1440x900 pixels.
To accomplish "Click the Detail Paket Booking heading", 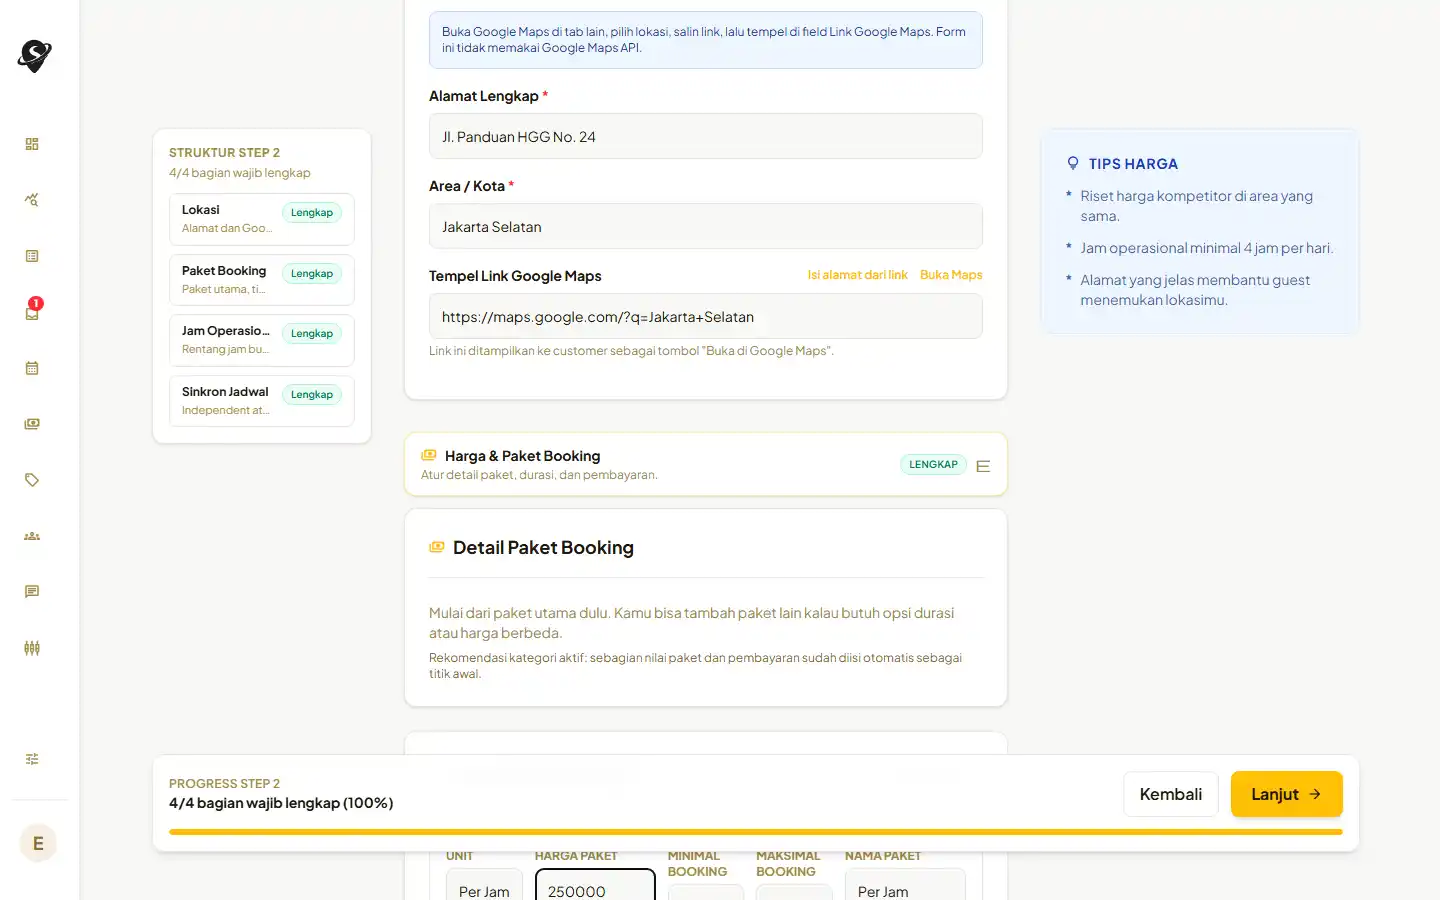I will (x=543, y=548).
